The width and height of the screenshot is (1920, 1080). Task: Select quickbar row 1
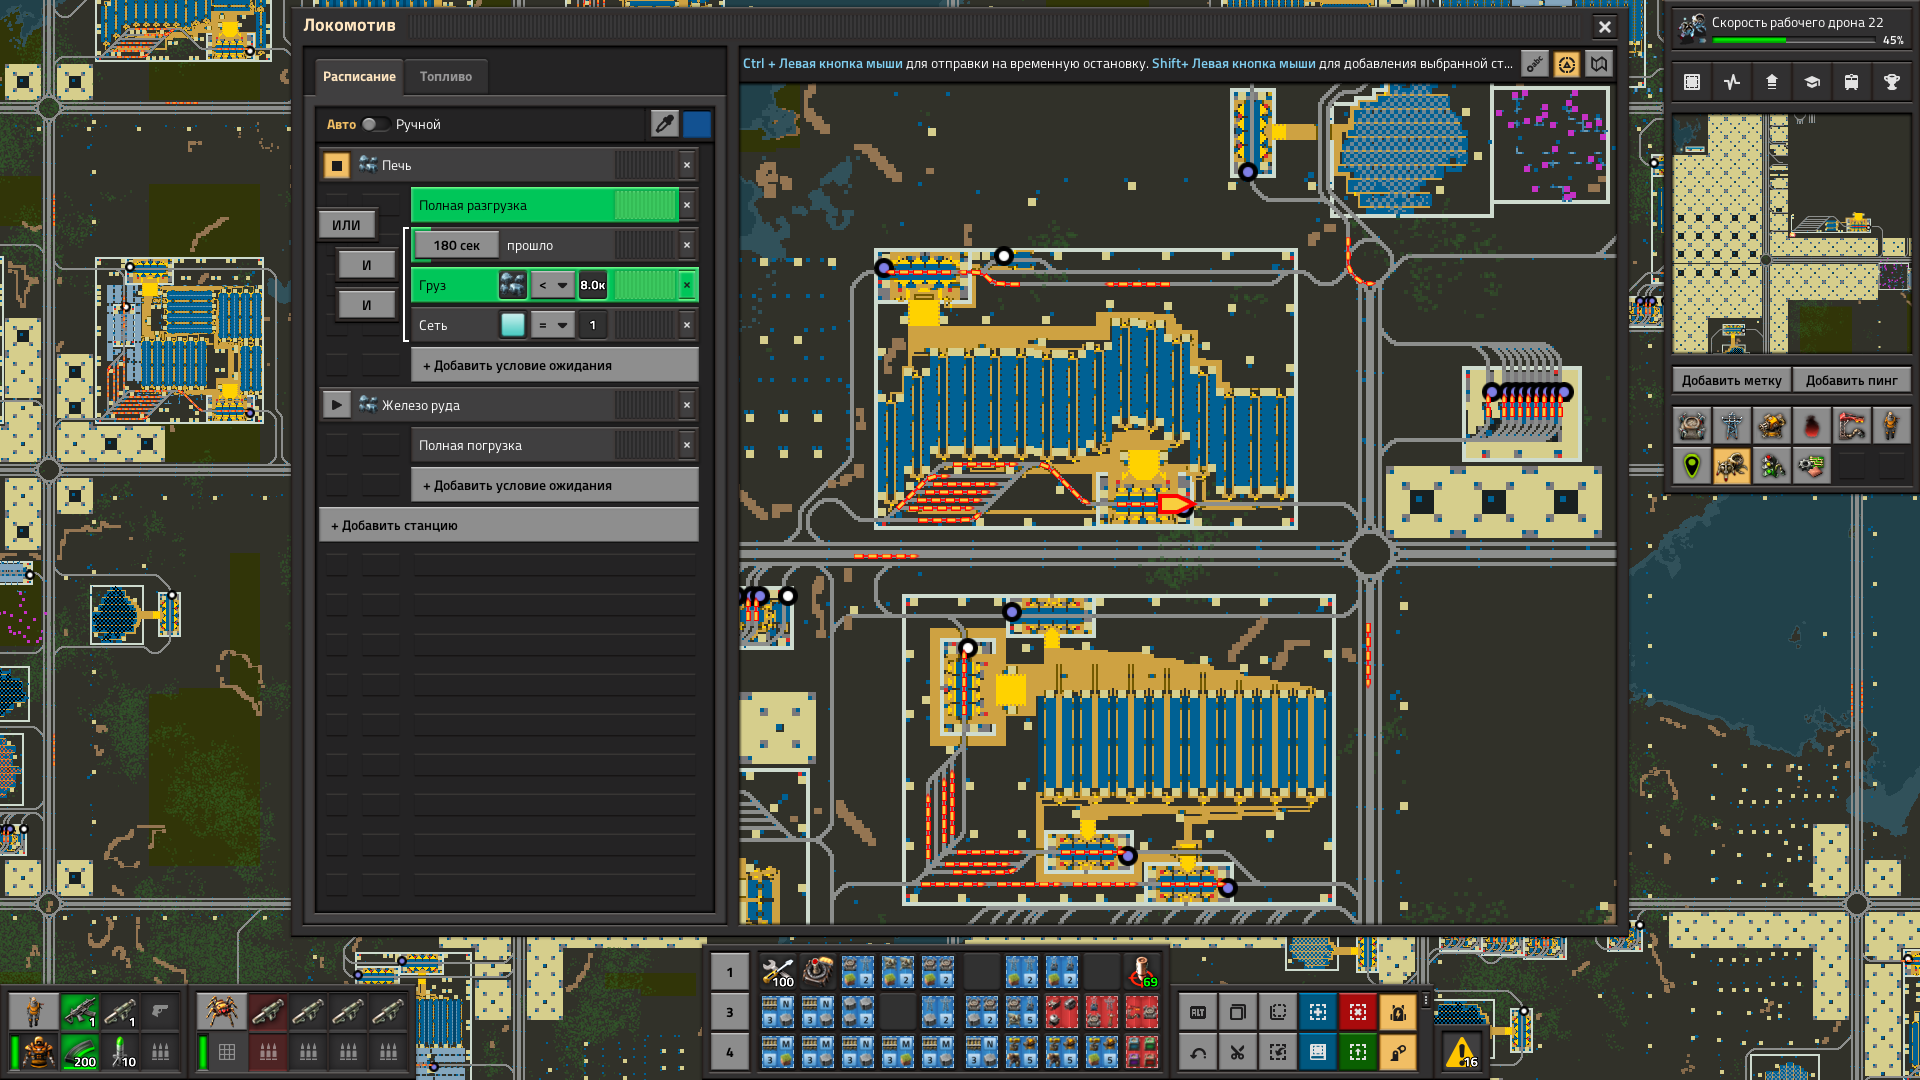click(730, 972)
